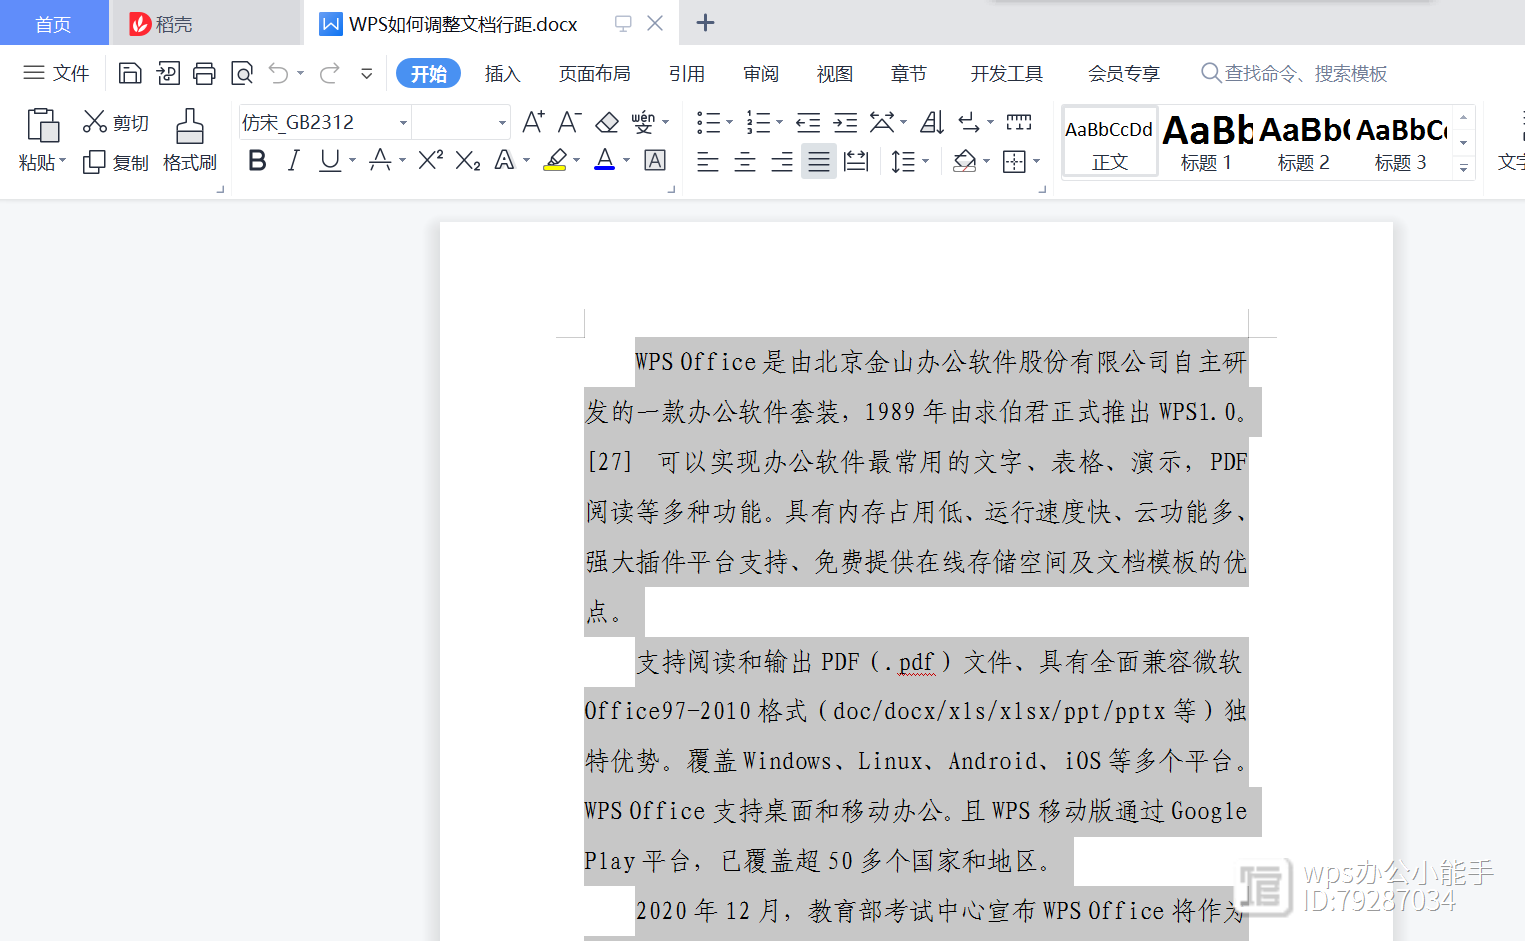Viewport: 1525px width, 941px height.
Task: Expand the Paste options arrow
Action: (62, 161)
